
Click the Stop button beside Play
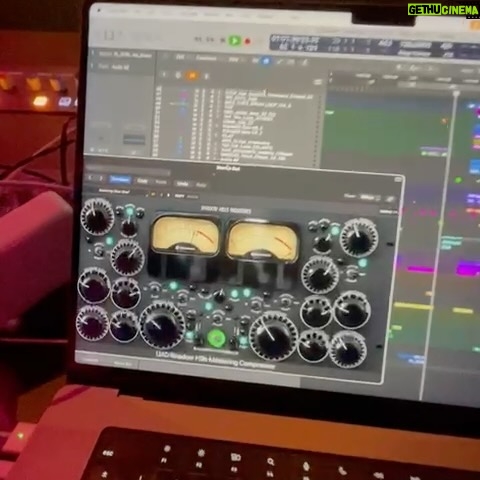click(223, 40)
